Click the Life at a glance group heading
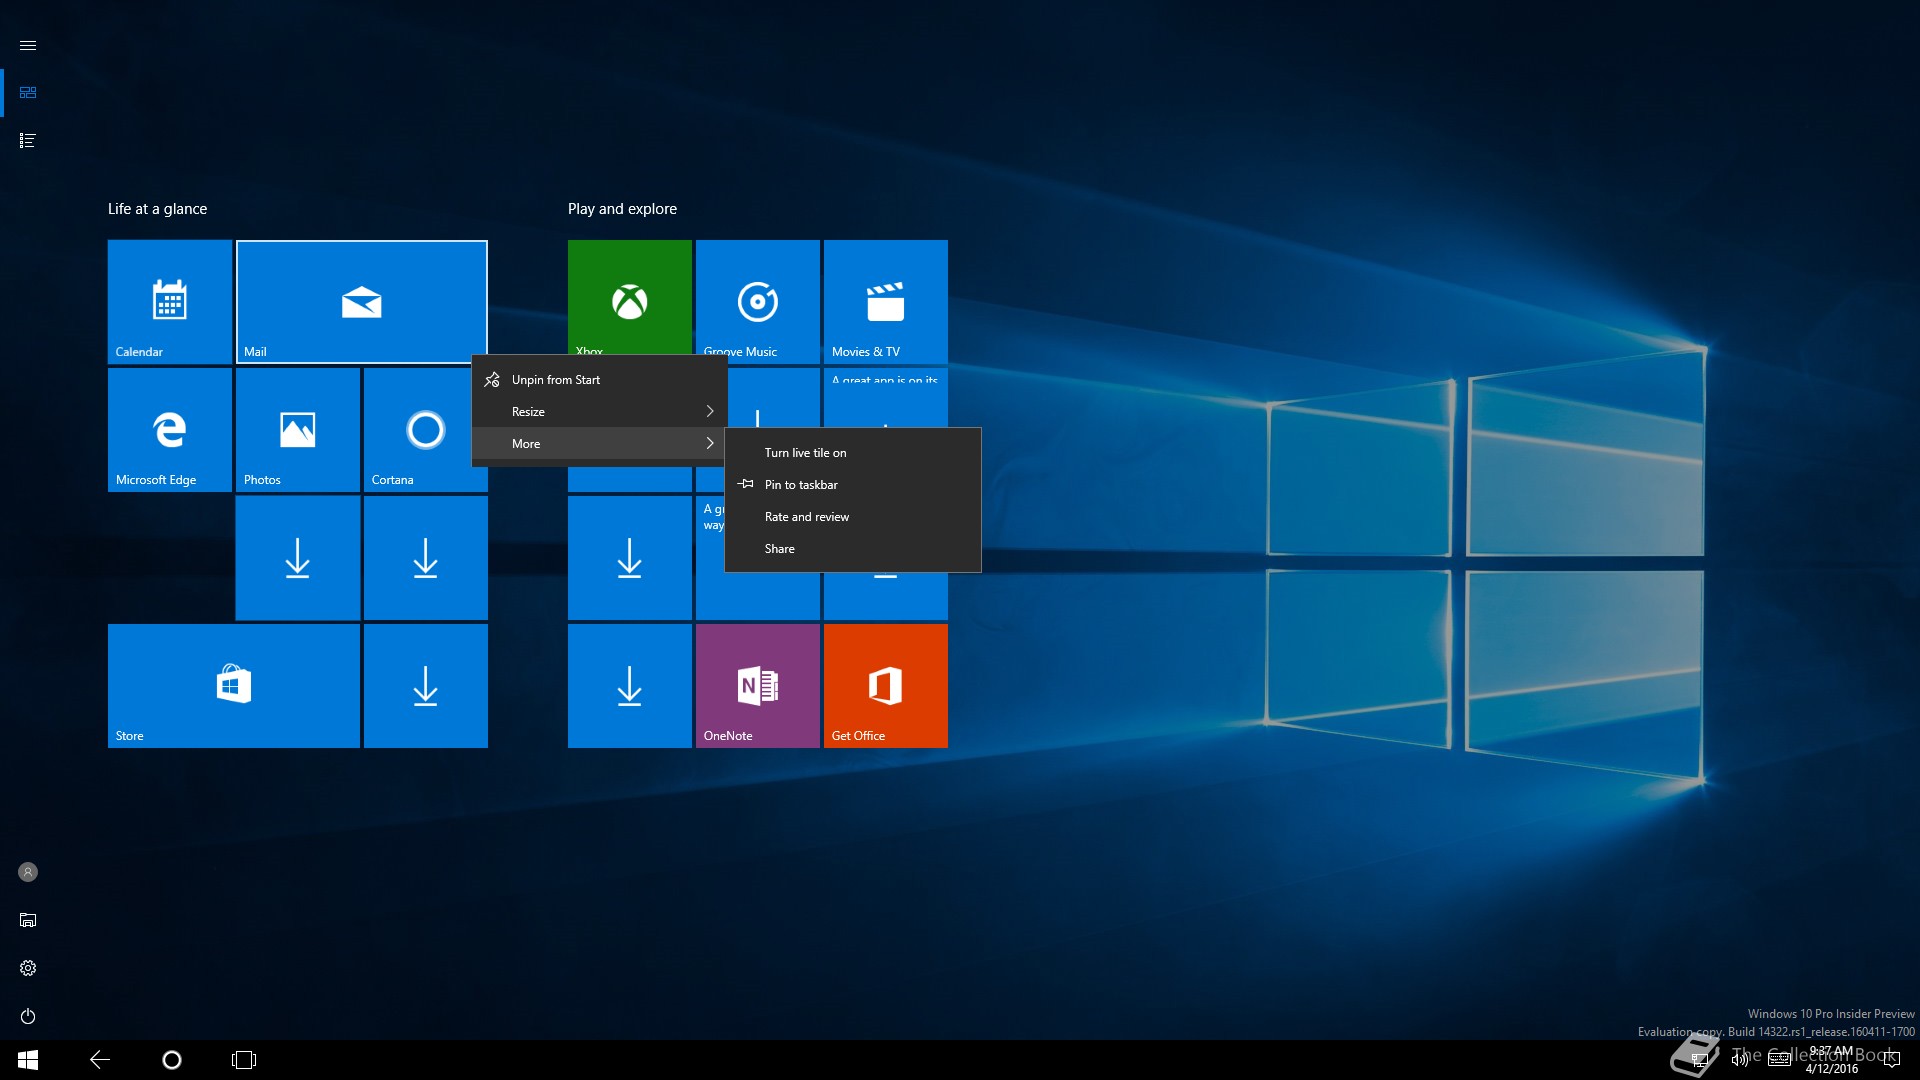1920x1080 pixels. (x=158, y=209)
